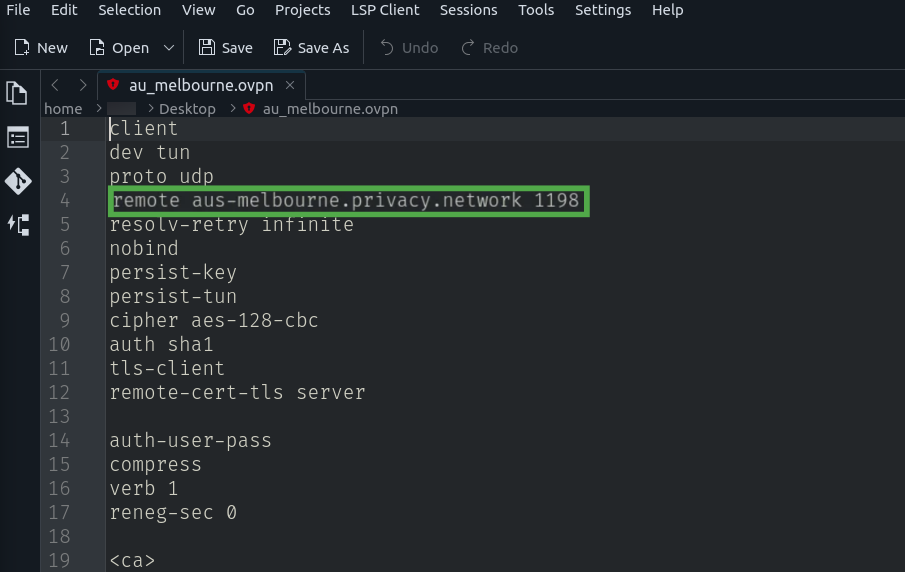Go to the next tab arrow
The height and width of the screenshot is (572, 905).
(x=83, y=85)
